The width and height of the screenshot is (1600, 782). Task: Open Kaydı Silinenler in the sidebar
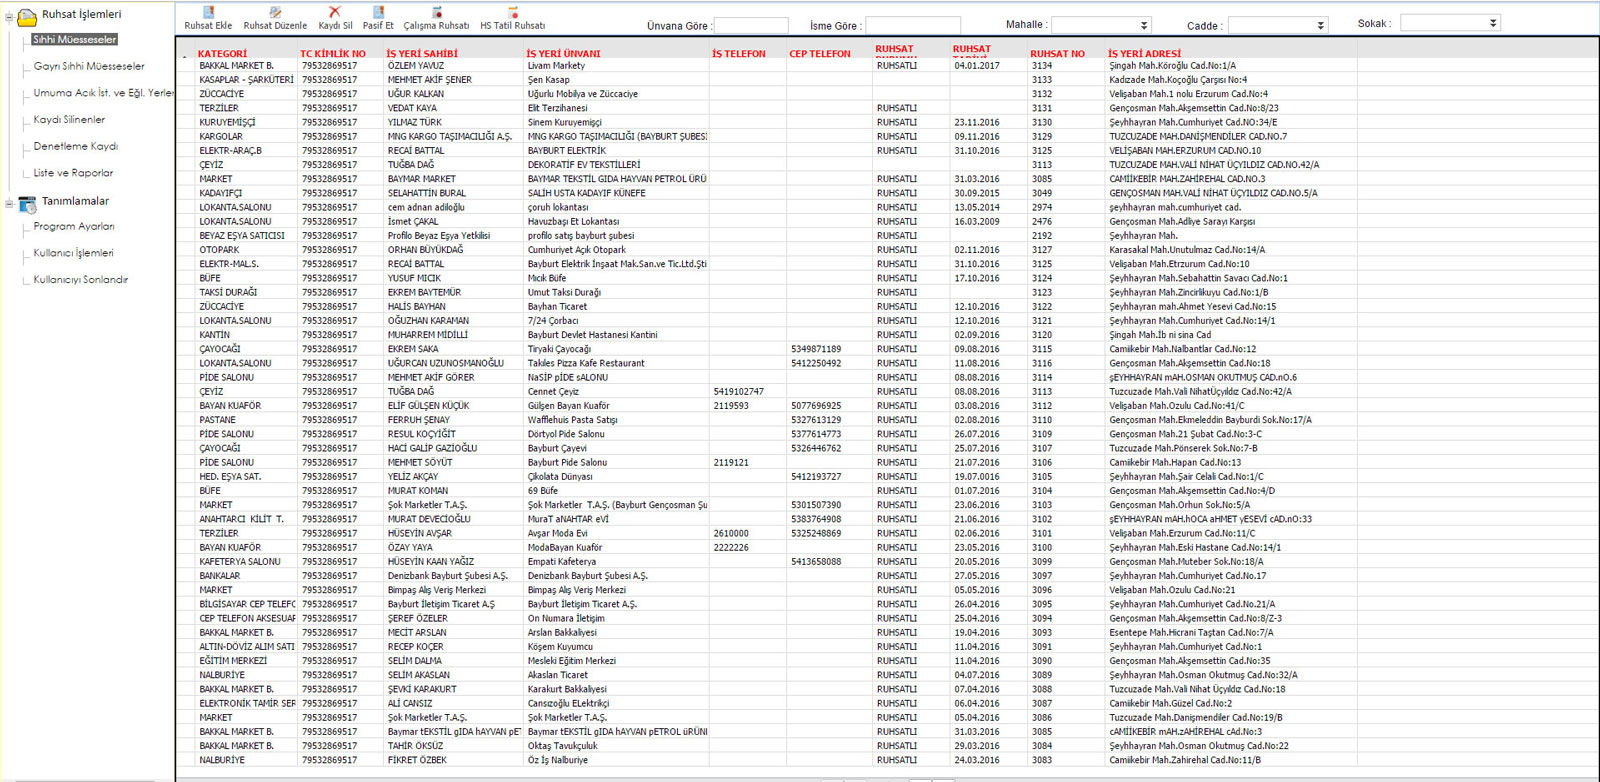click(x=69, y=120)
